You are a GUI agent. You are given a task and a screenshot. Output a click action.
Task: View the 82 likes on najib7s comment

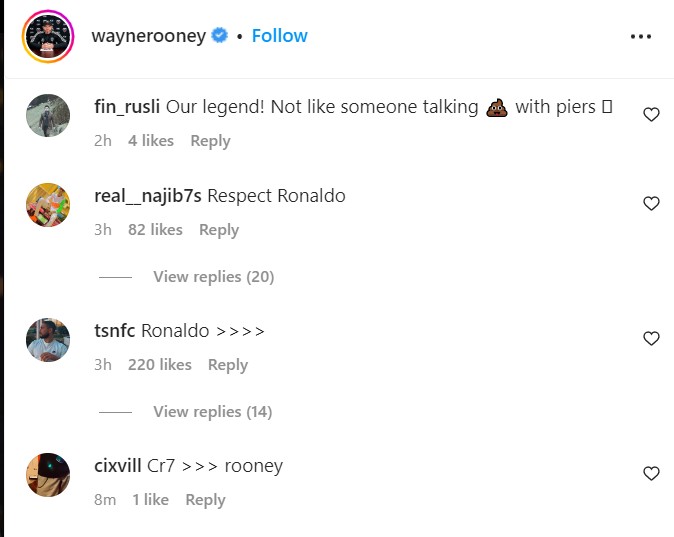click(x=155, y=230)
